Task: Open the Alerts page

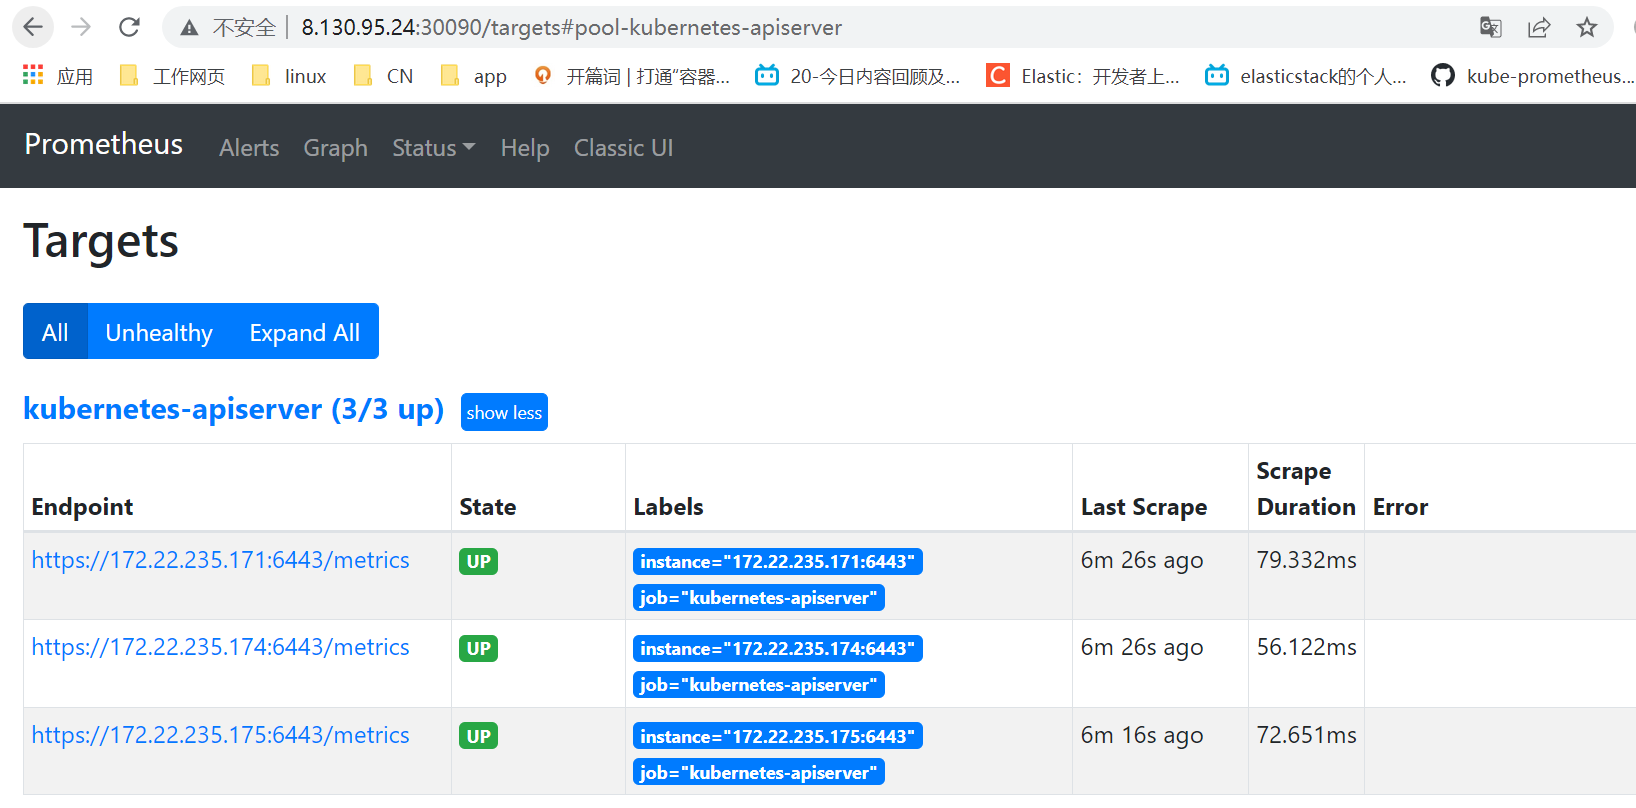Action: pos(249,148)
